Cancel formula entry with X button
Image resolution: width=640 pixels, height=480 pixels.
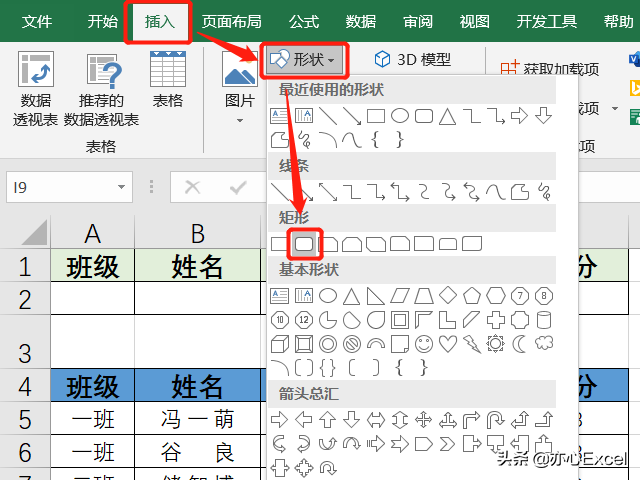(192, 187)
